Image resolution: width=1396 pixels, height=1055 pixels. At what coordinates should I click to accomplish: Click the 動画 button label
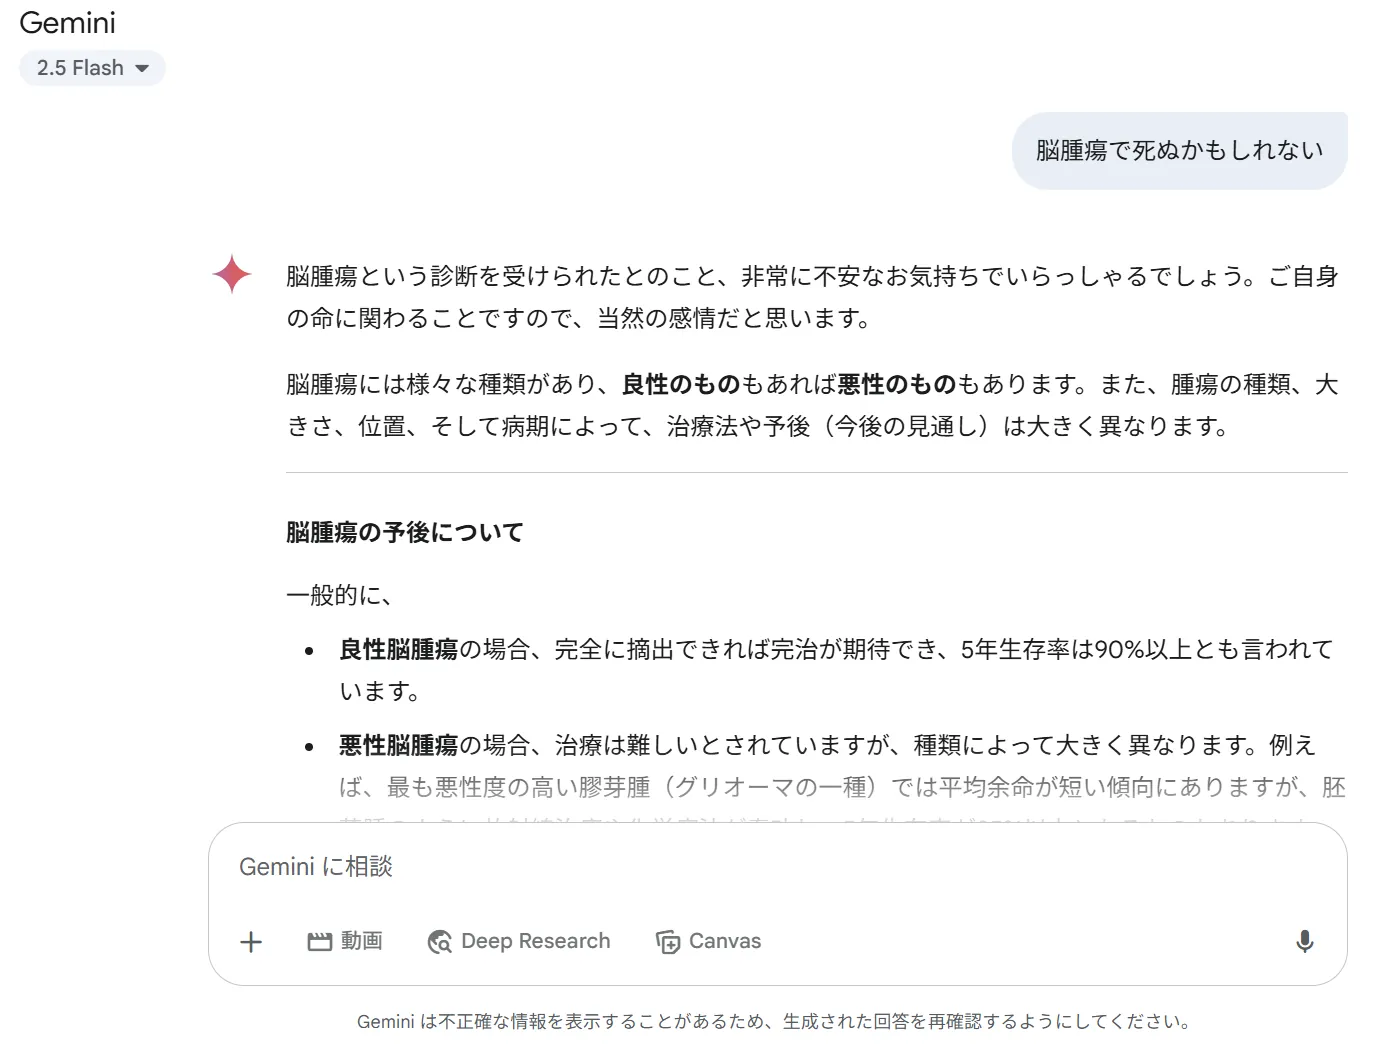point(362,941)
